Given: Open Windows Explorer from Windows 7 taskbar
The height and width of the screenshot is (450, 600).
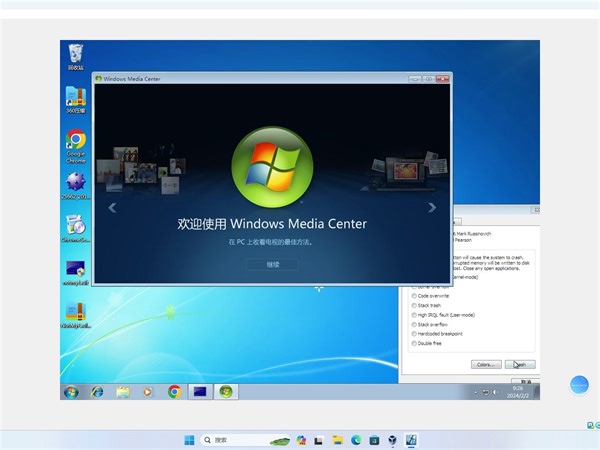Looking at the screenshot, I should (123, 392).
